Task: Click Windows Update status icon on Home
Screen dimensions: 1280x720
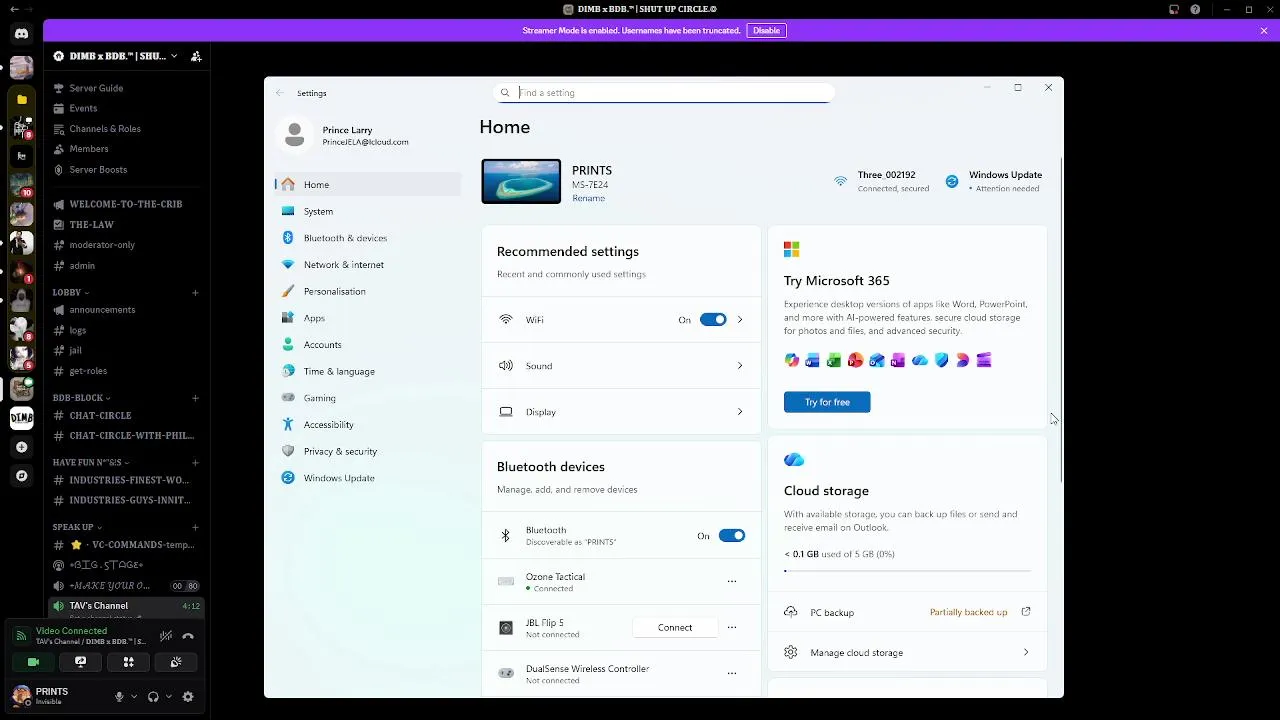Action: 952,181
